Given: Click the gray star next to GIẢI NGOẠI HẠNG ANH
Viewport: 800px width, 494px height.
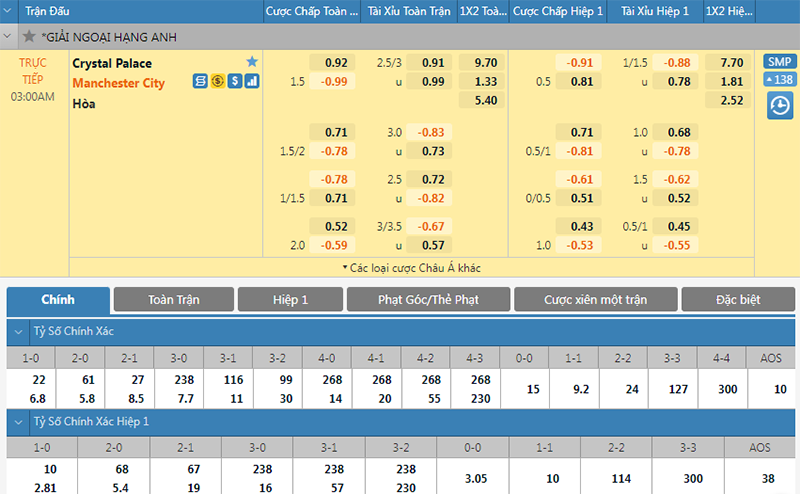Looking at the screenshot, I should tap(28, 37).
